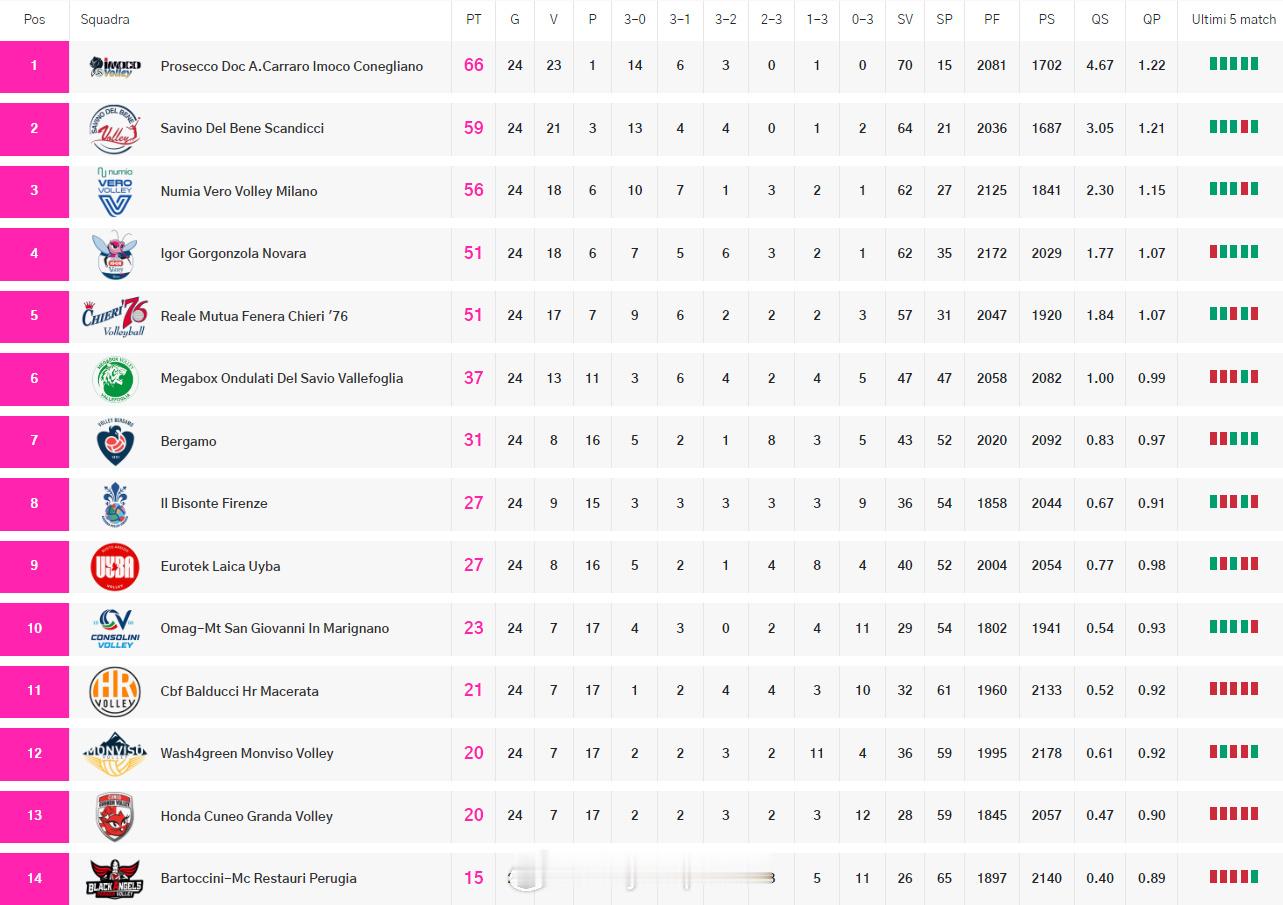1283x905 pixels.
Task: Click the SV sets-won header
Action: 905,19
